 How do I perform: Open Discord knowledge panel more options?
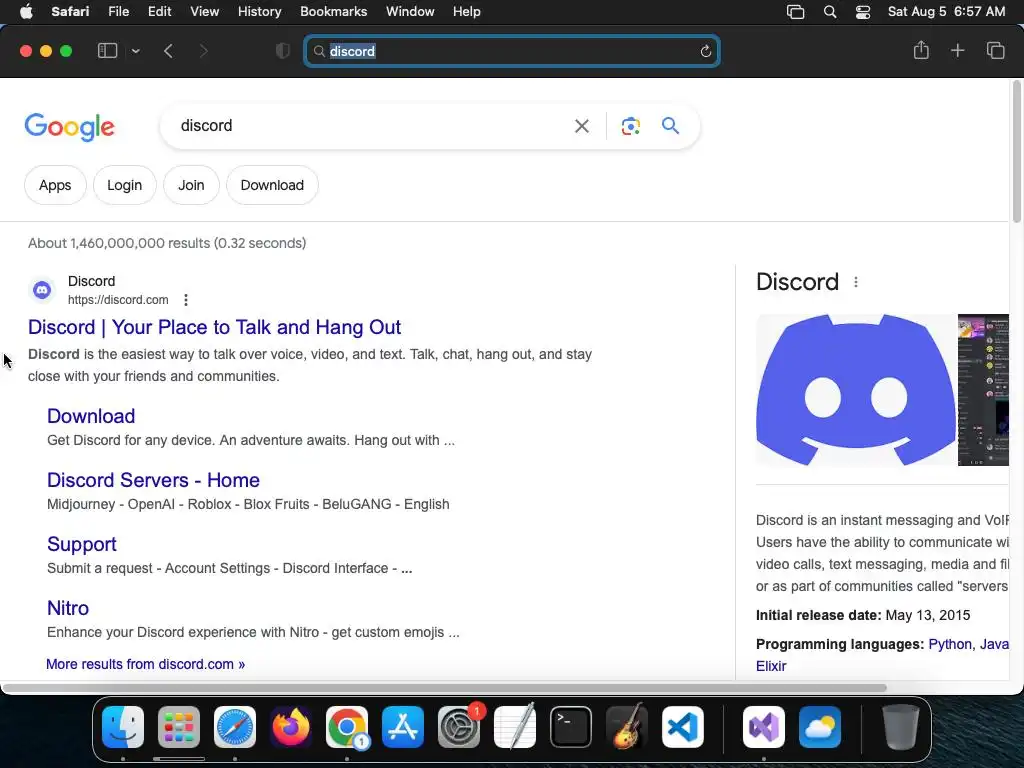856,282
